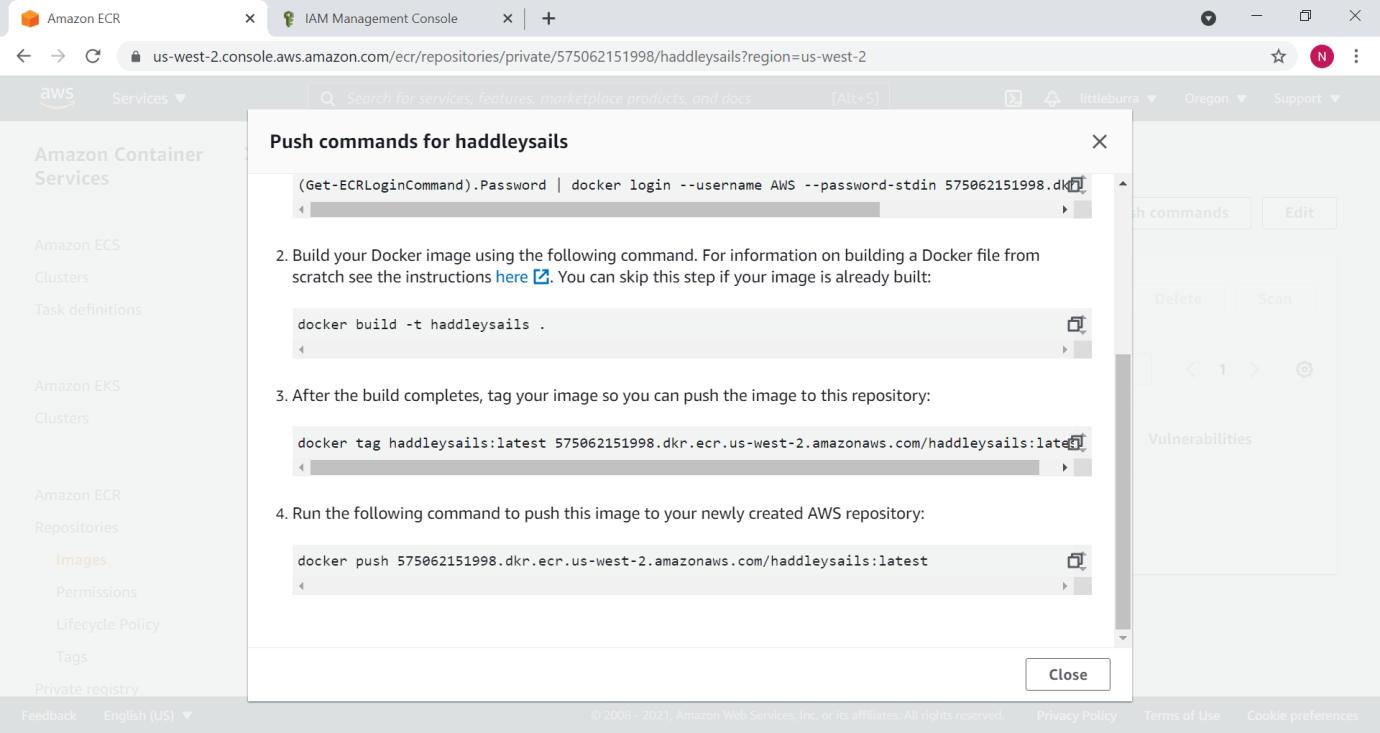This screenshot has height=733, width=1380.
Task: Click the browser address bar URL
Action: click(509, 56)
